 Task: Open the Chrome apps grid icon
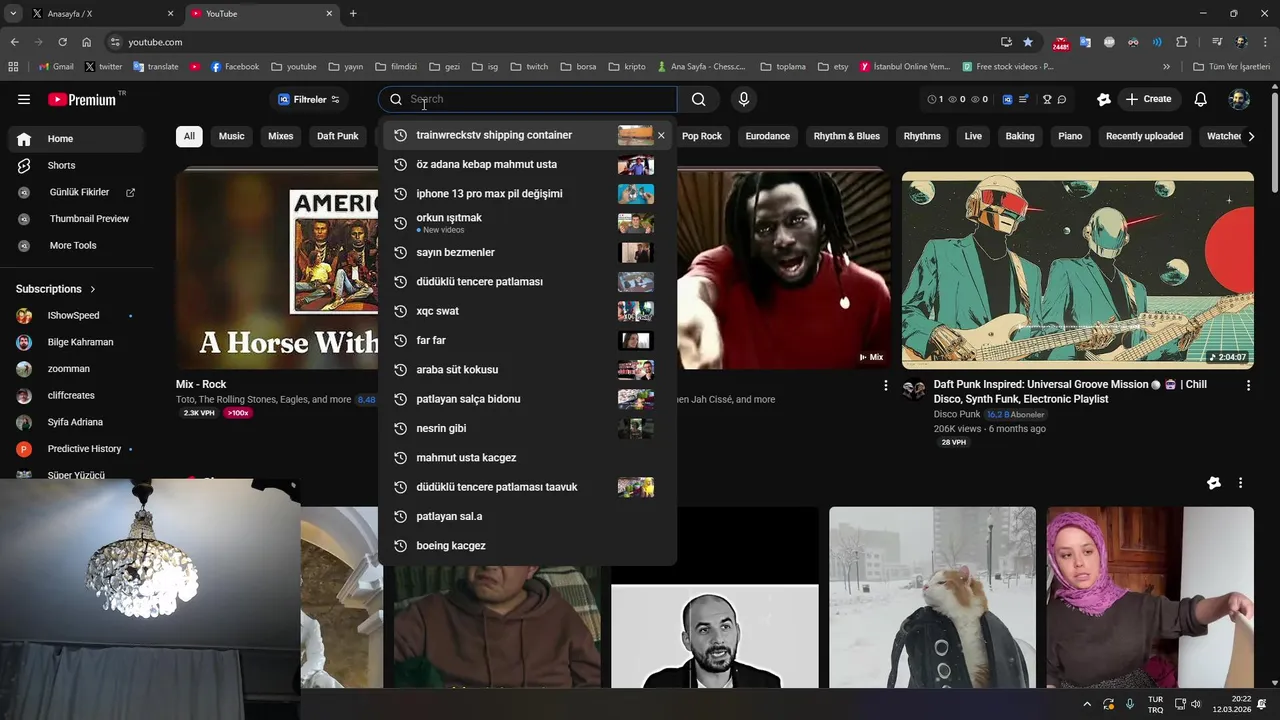(x=13, y=67)
